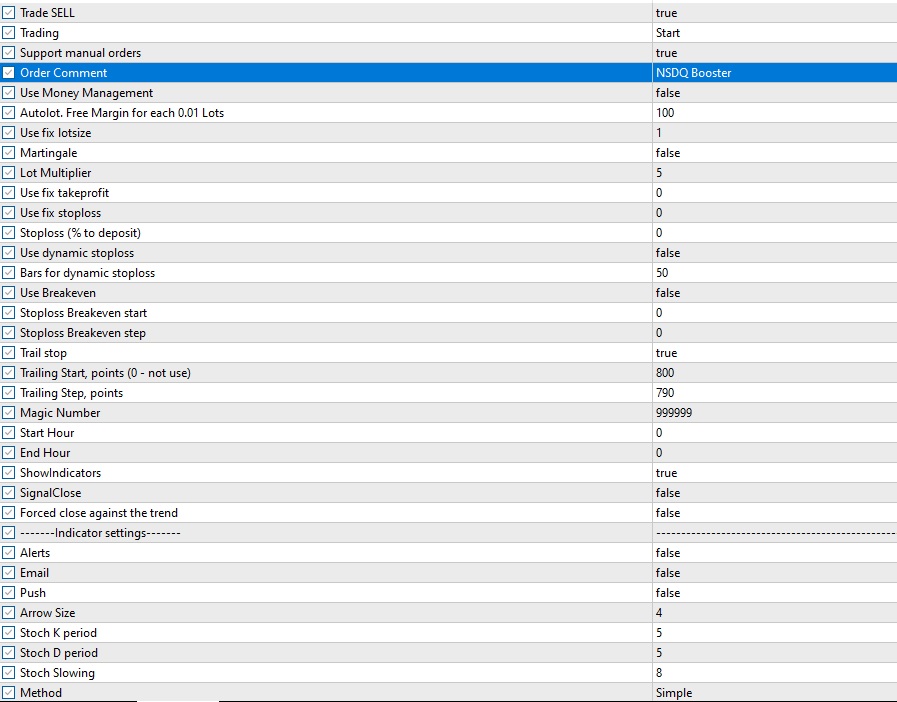The image size is (897, 702).
Task: Click the Lot Multiplier value 5
Action: click(659, 173)
